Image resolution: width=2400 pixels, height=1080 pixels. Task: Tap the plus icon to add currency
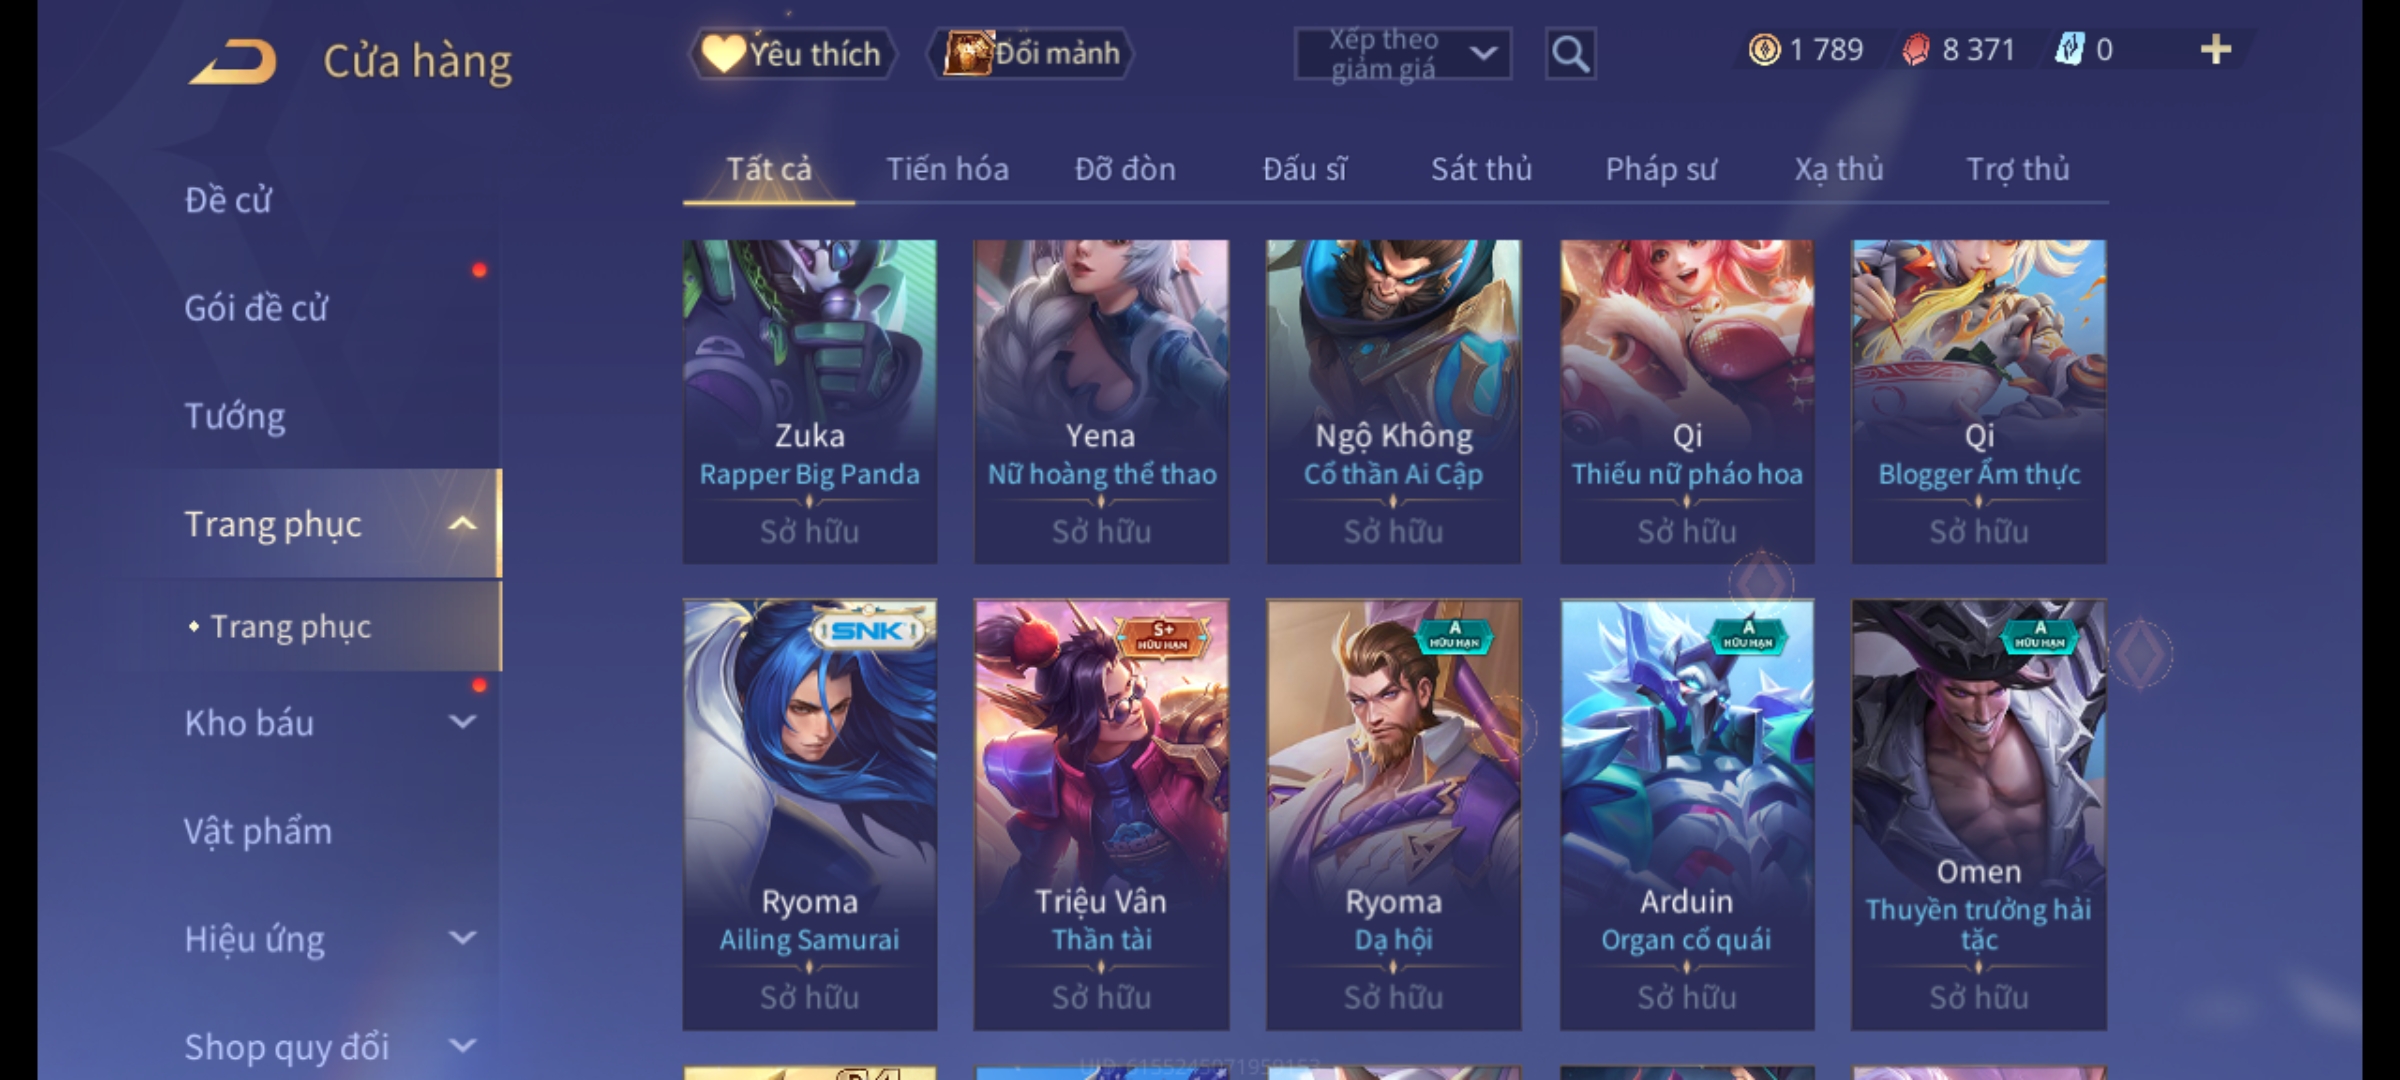(2216, 50)
